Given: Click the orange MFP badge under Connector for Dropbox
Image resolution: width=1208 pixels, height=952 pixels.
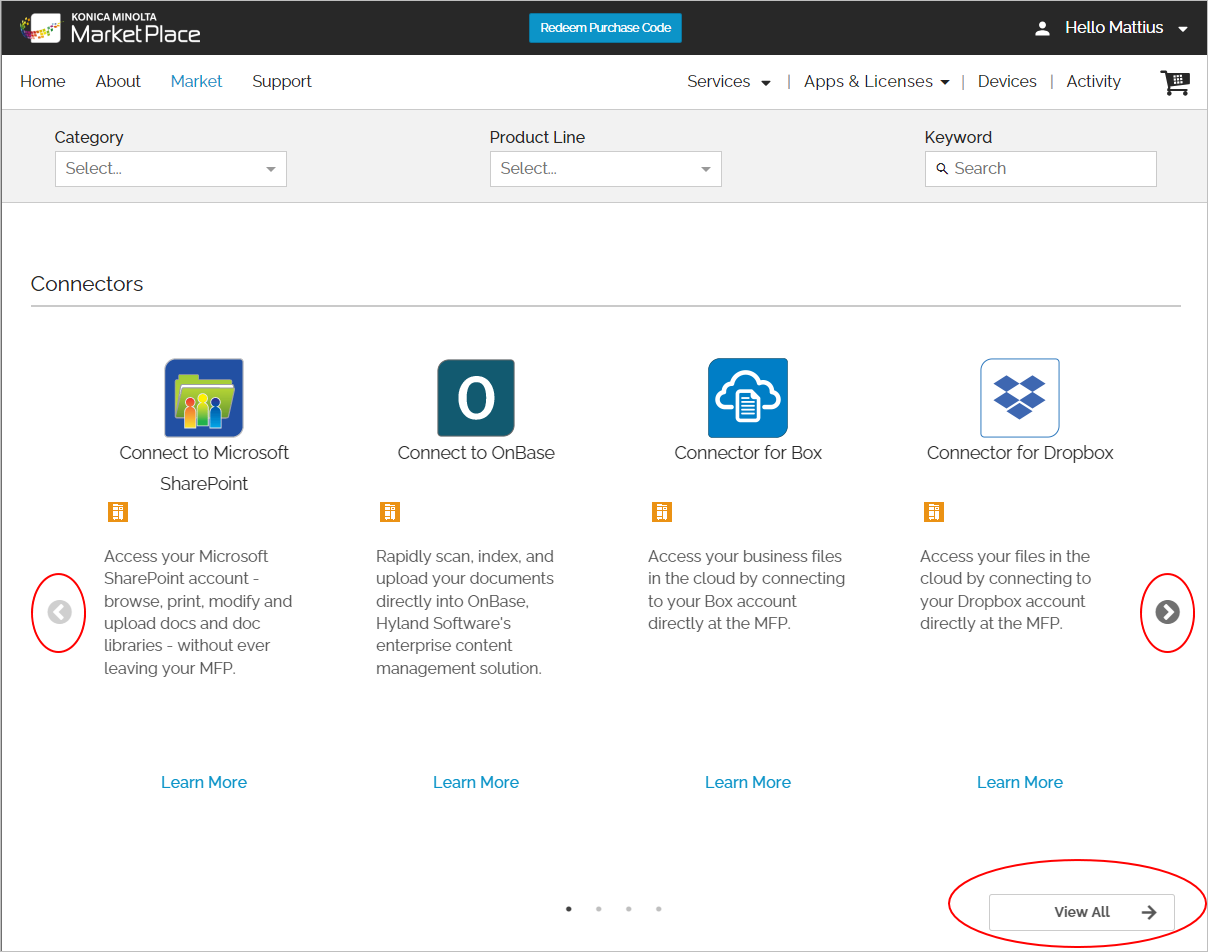Looking at the screenshot, I should 934,512.
